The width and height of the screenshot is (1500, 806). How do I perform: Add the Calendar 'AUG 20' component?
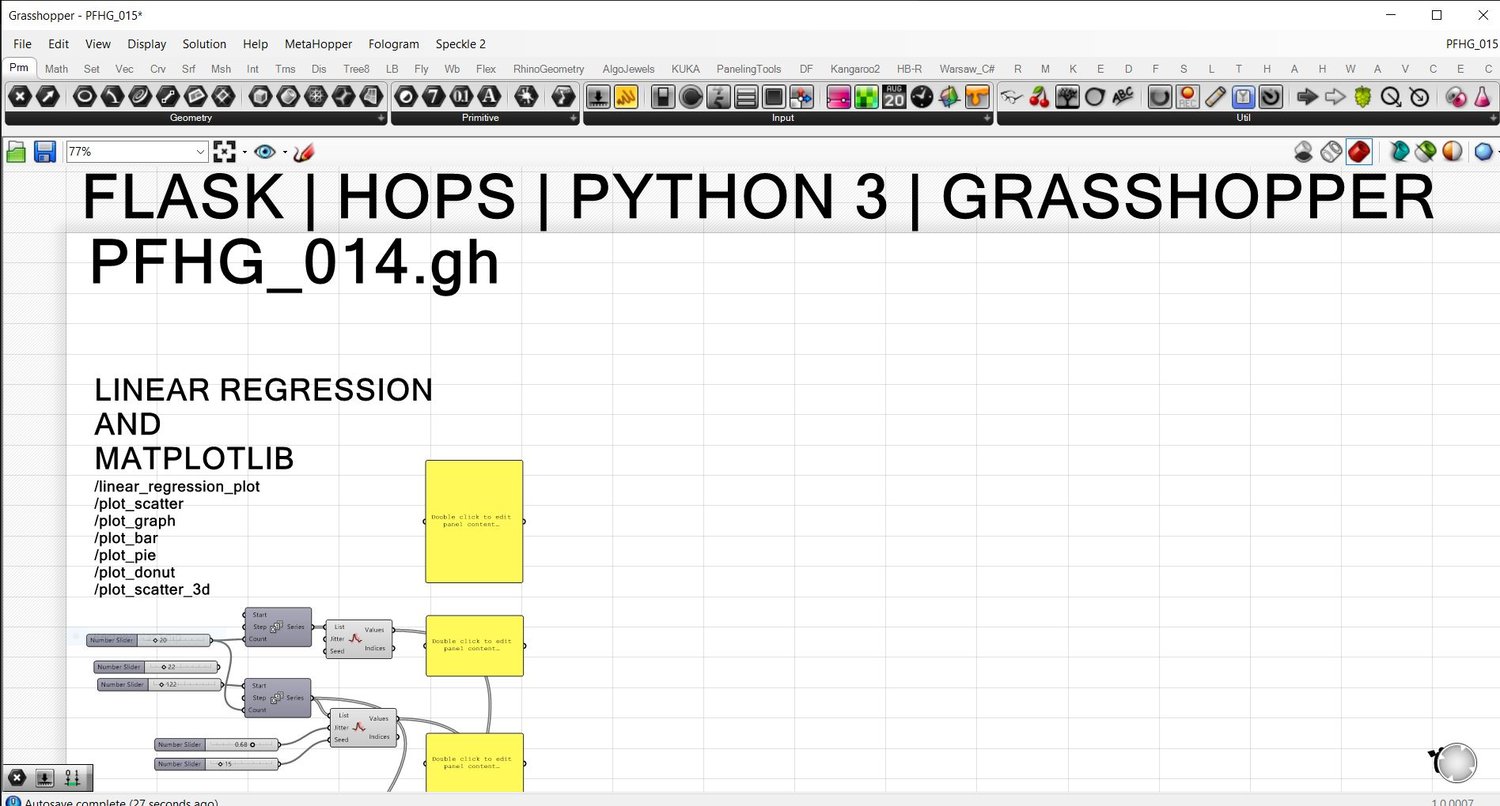click(894, 97)
